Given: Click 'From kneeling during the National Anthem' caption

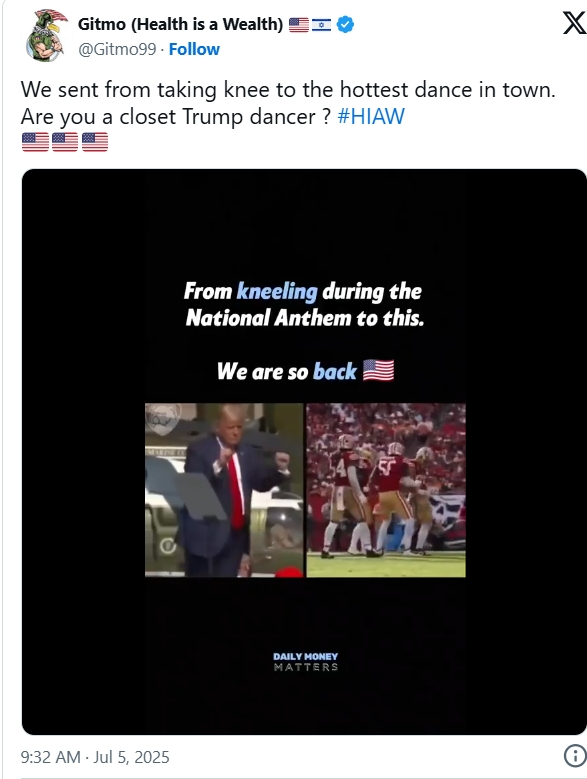Looking at the screenshot, I should (x=304, y=304).
